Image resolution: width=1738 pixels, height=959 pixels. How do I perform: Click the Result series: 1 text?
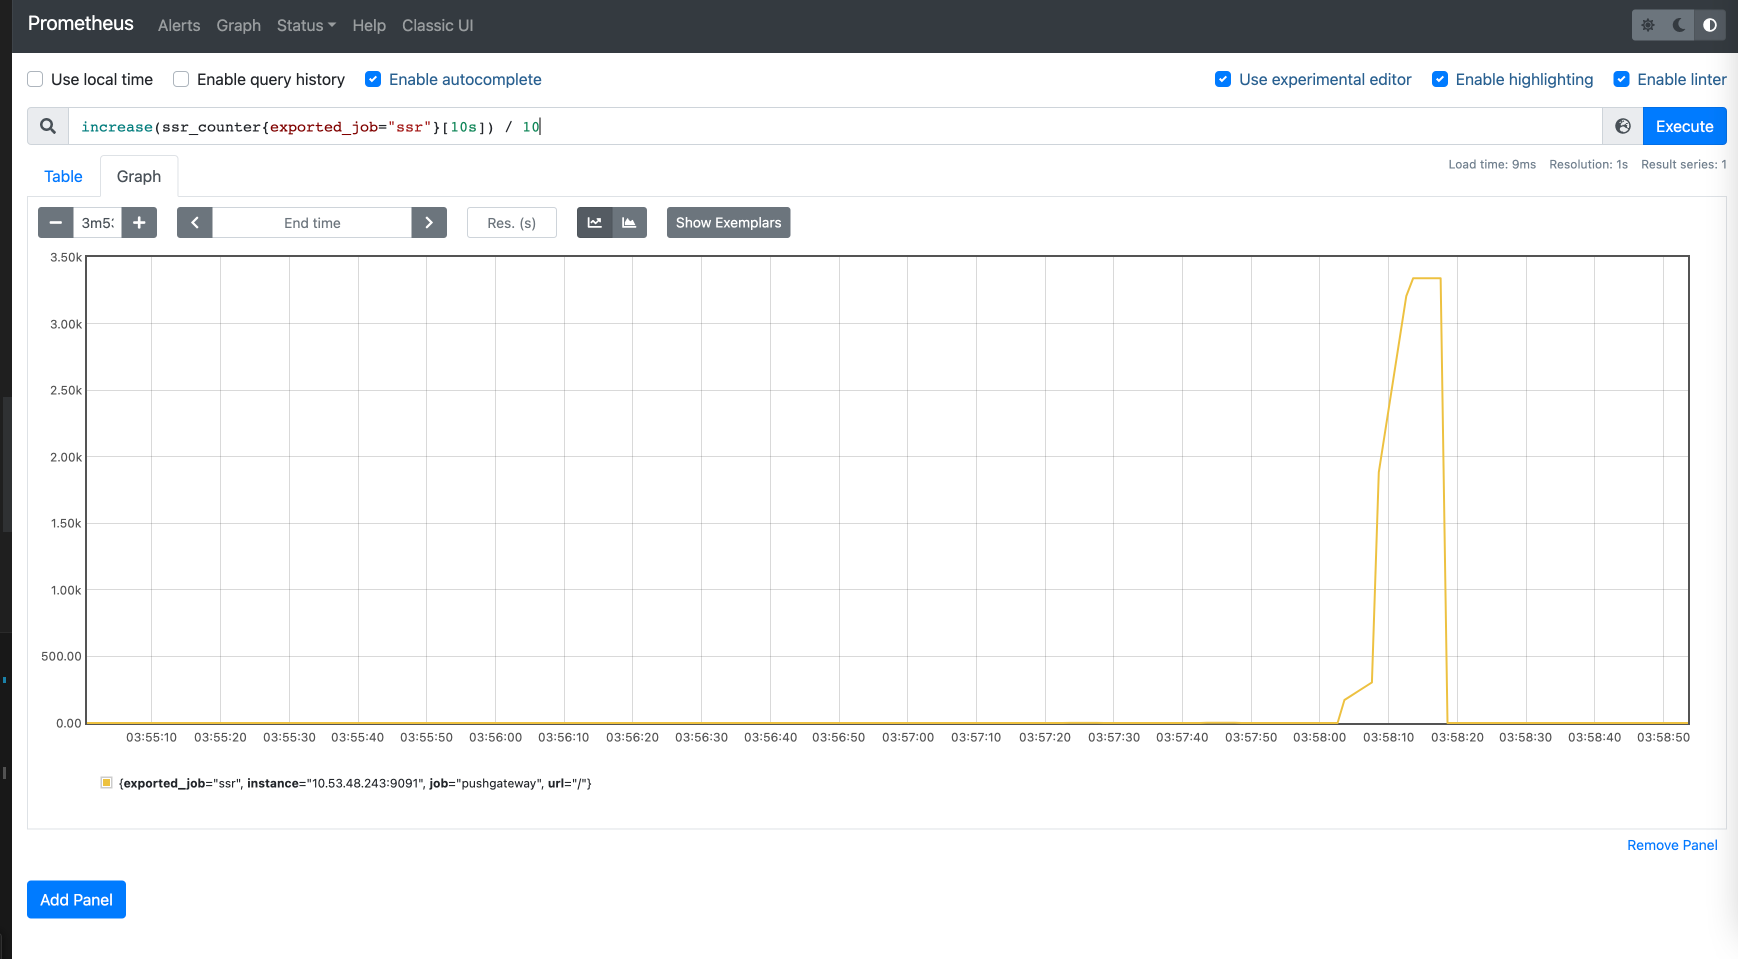coord(1683,164)
